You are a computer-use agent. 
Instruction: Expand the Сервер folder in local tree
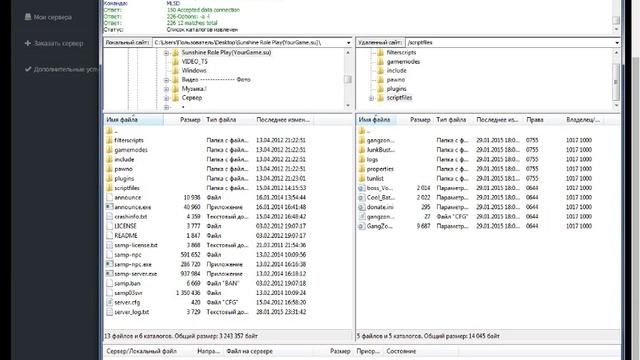(x=166, y=98)
